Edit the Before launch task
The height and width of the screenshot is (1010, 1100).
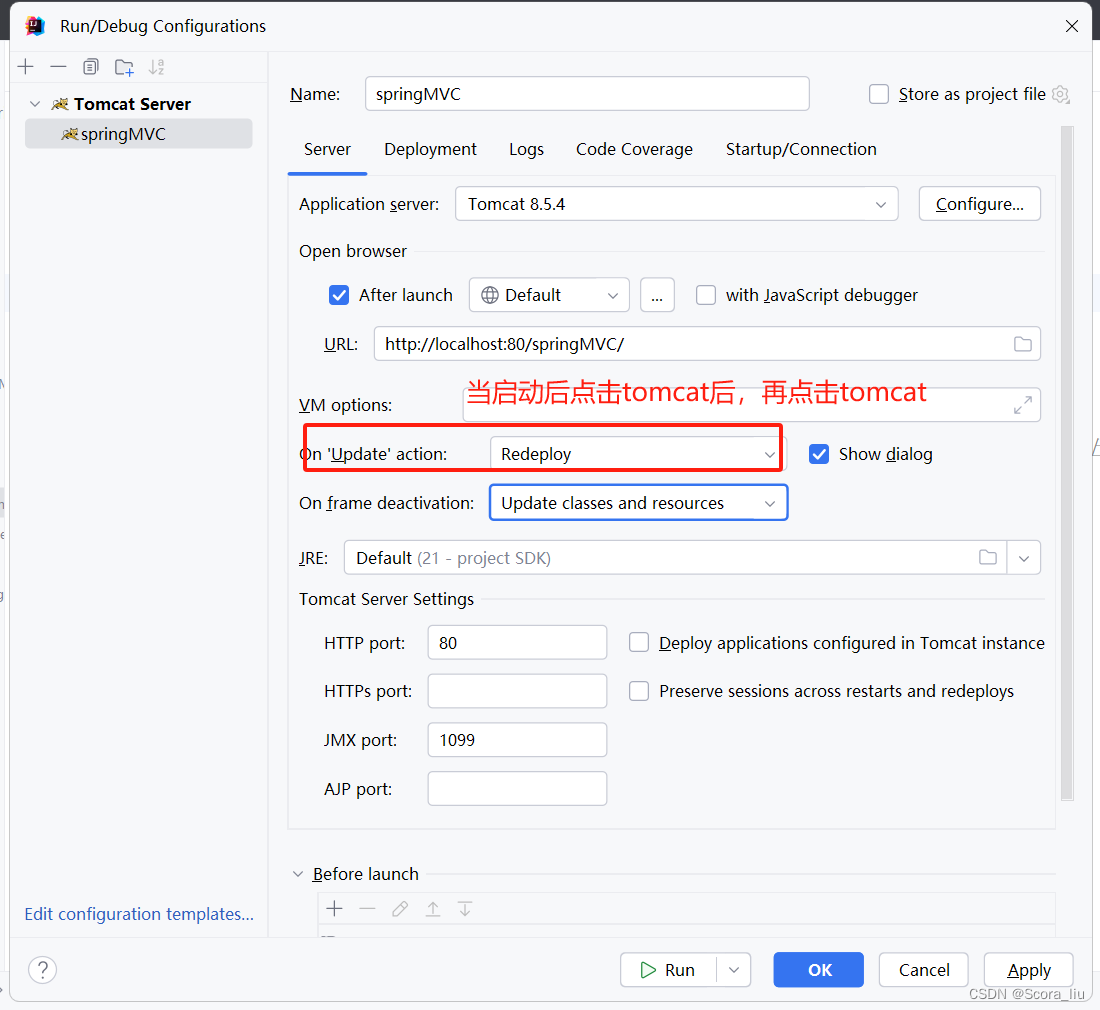tap(400, 908)
